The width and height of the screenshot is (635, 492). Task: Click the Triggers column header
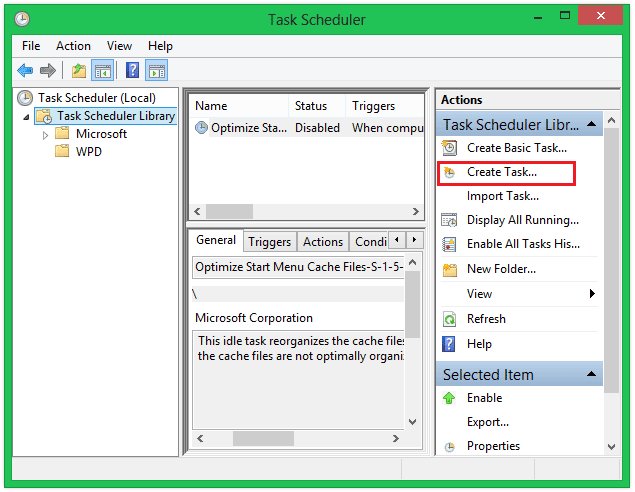tap(384, 106)
